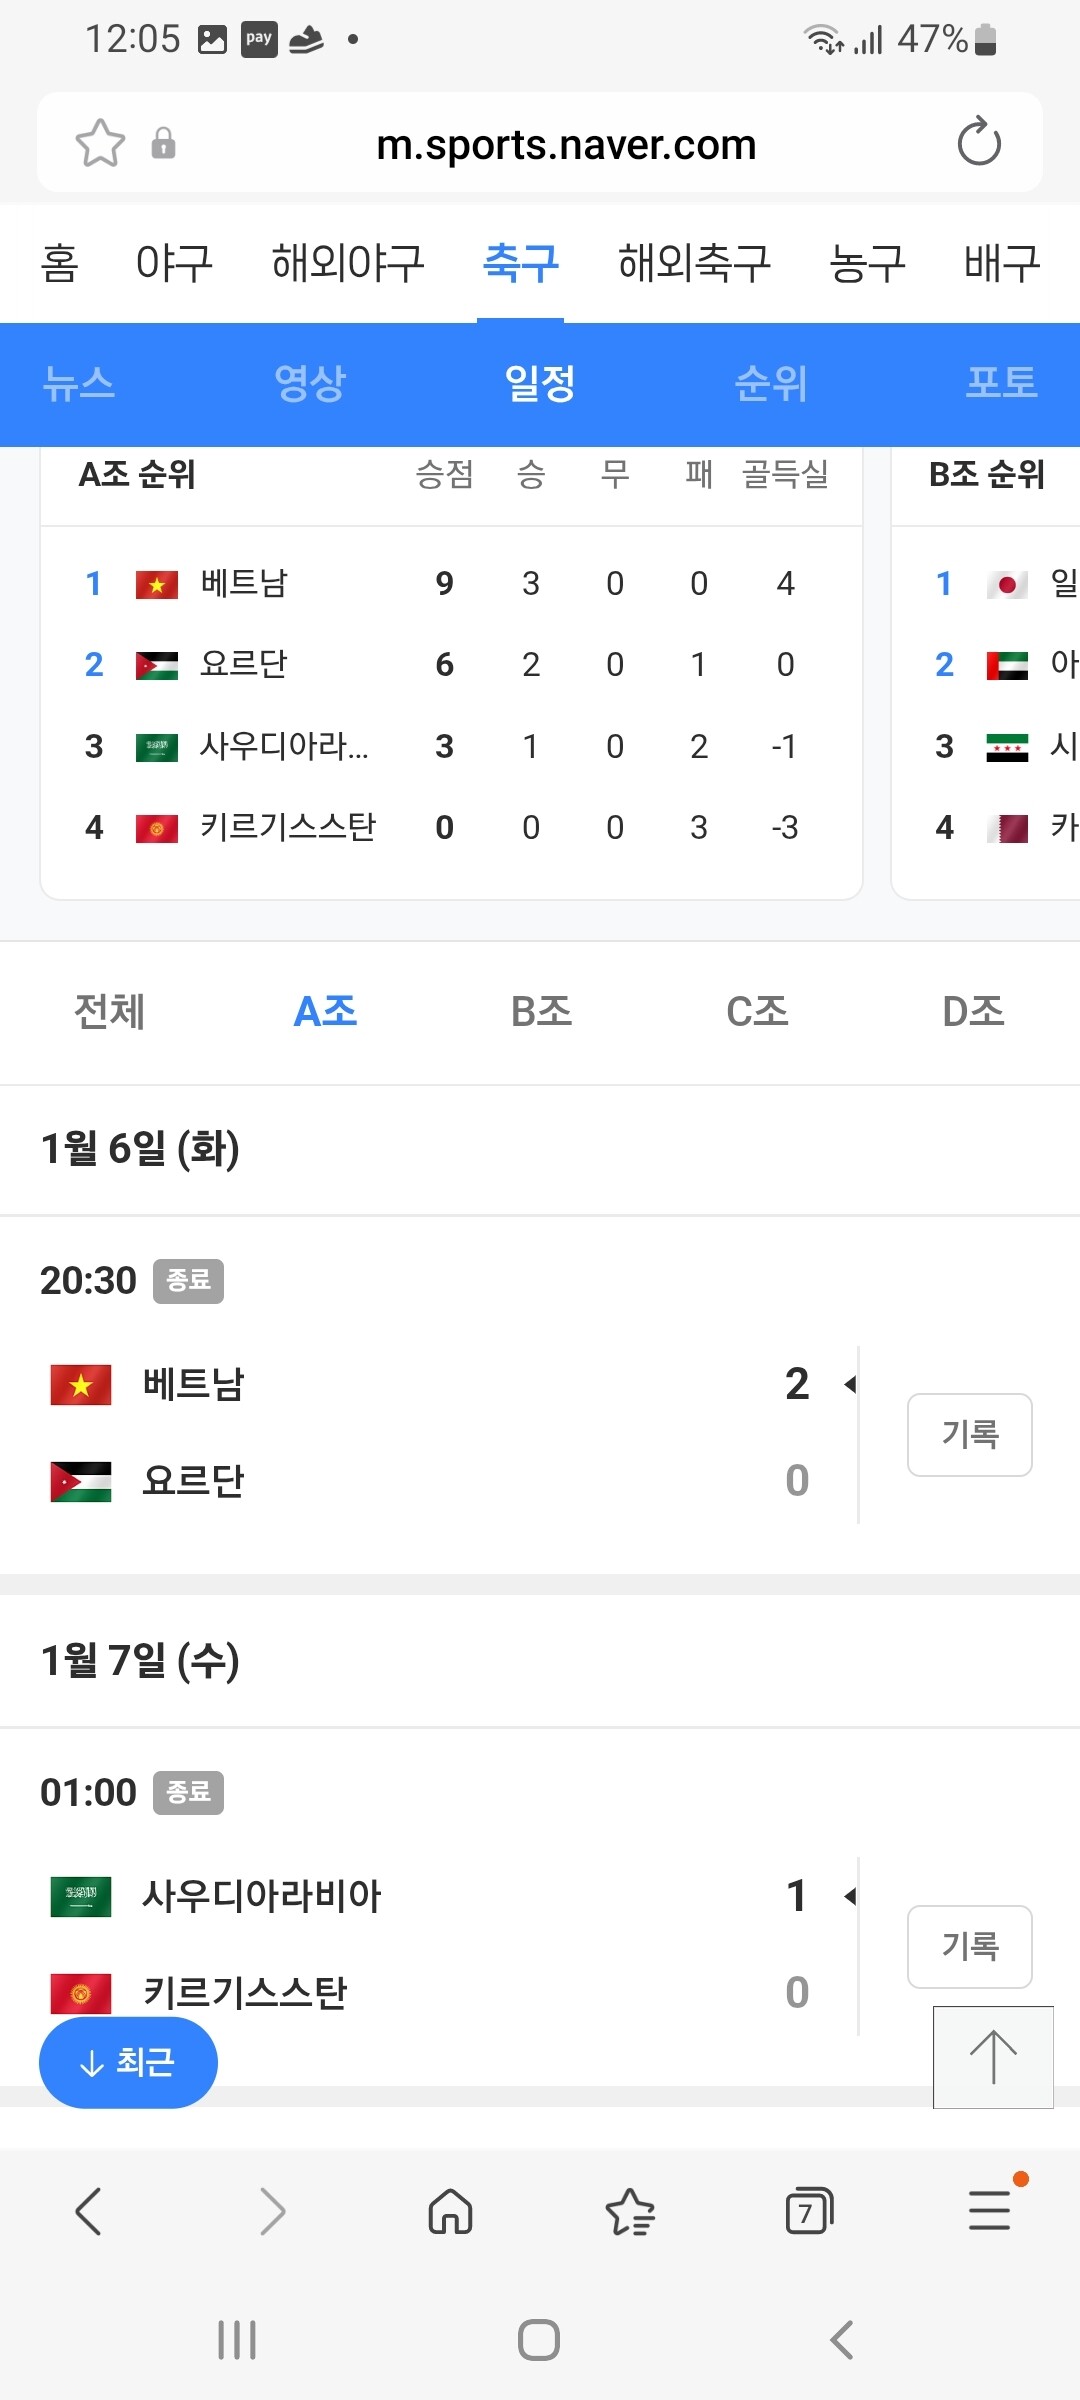Open the tabs switcher showing 7
The height and width of the screenshot is (2400, 1080).
click(x=809, y=2211)
